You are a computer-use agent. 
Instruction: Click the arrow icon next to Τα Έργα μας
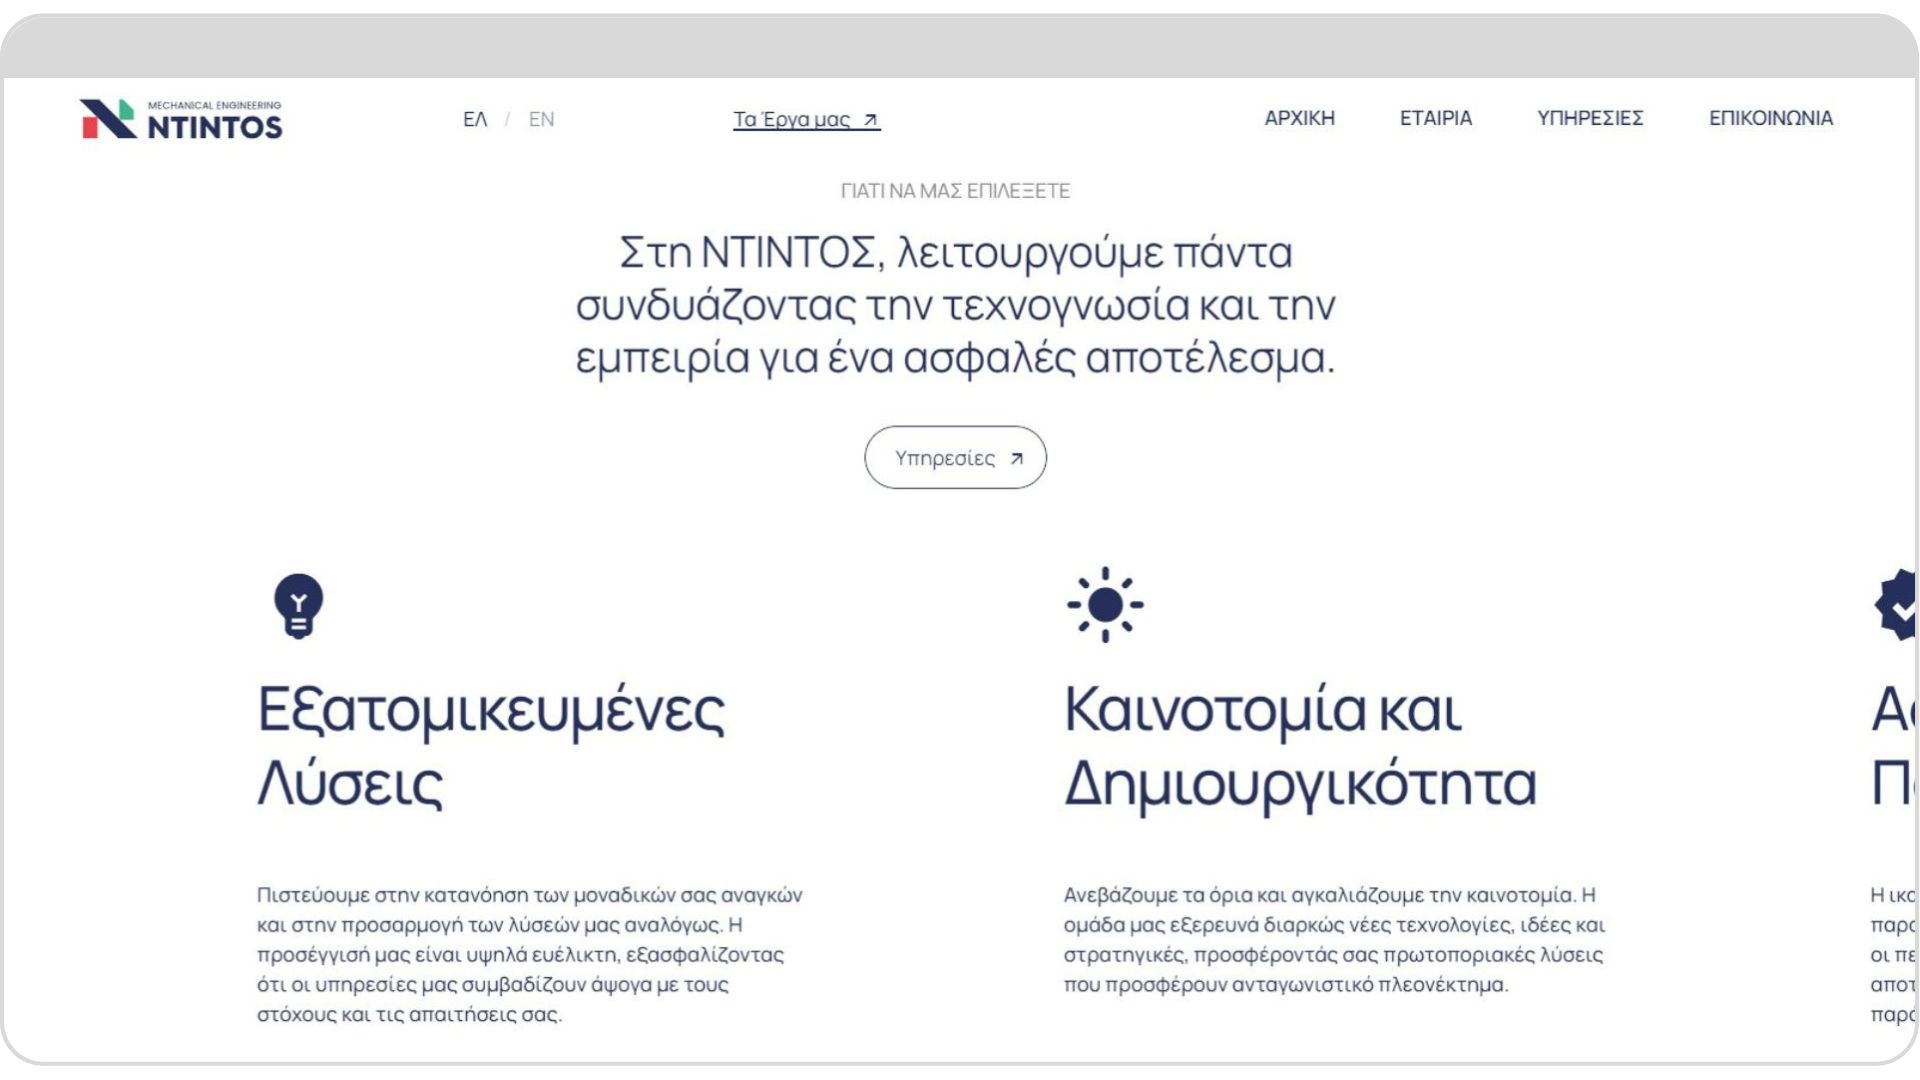click(x=870, y=120)
